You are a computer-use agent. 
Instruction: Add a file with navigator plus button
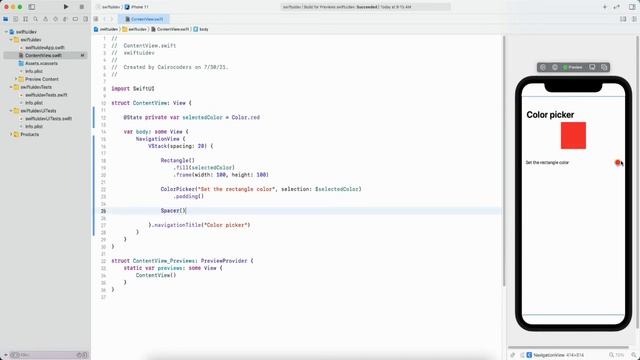pyautogui.click(x=5, y=355)
